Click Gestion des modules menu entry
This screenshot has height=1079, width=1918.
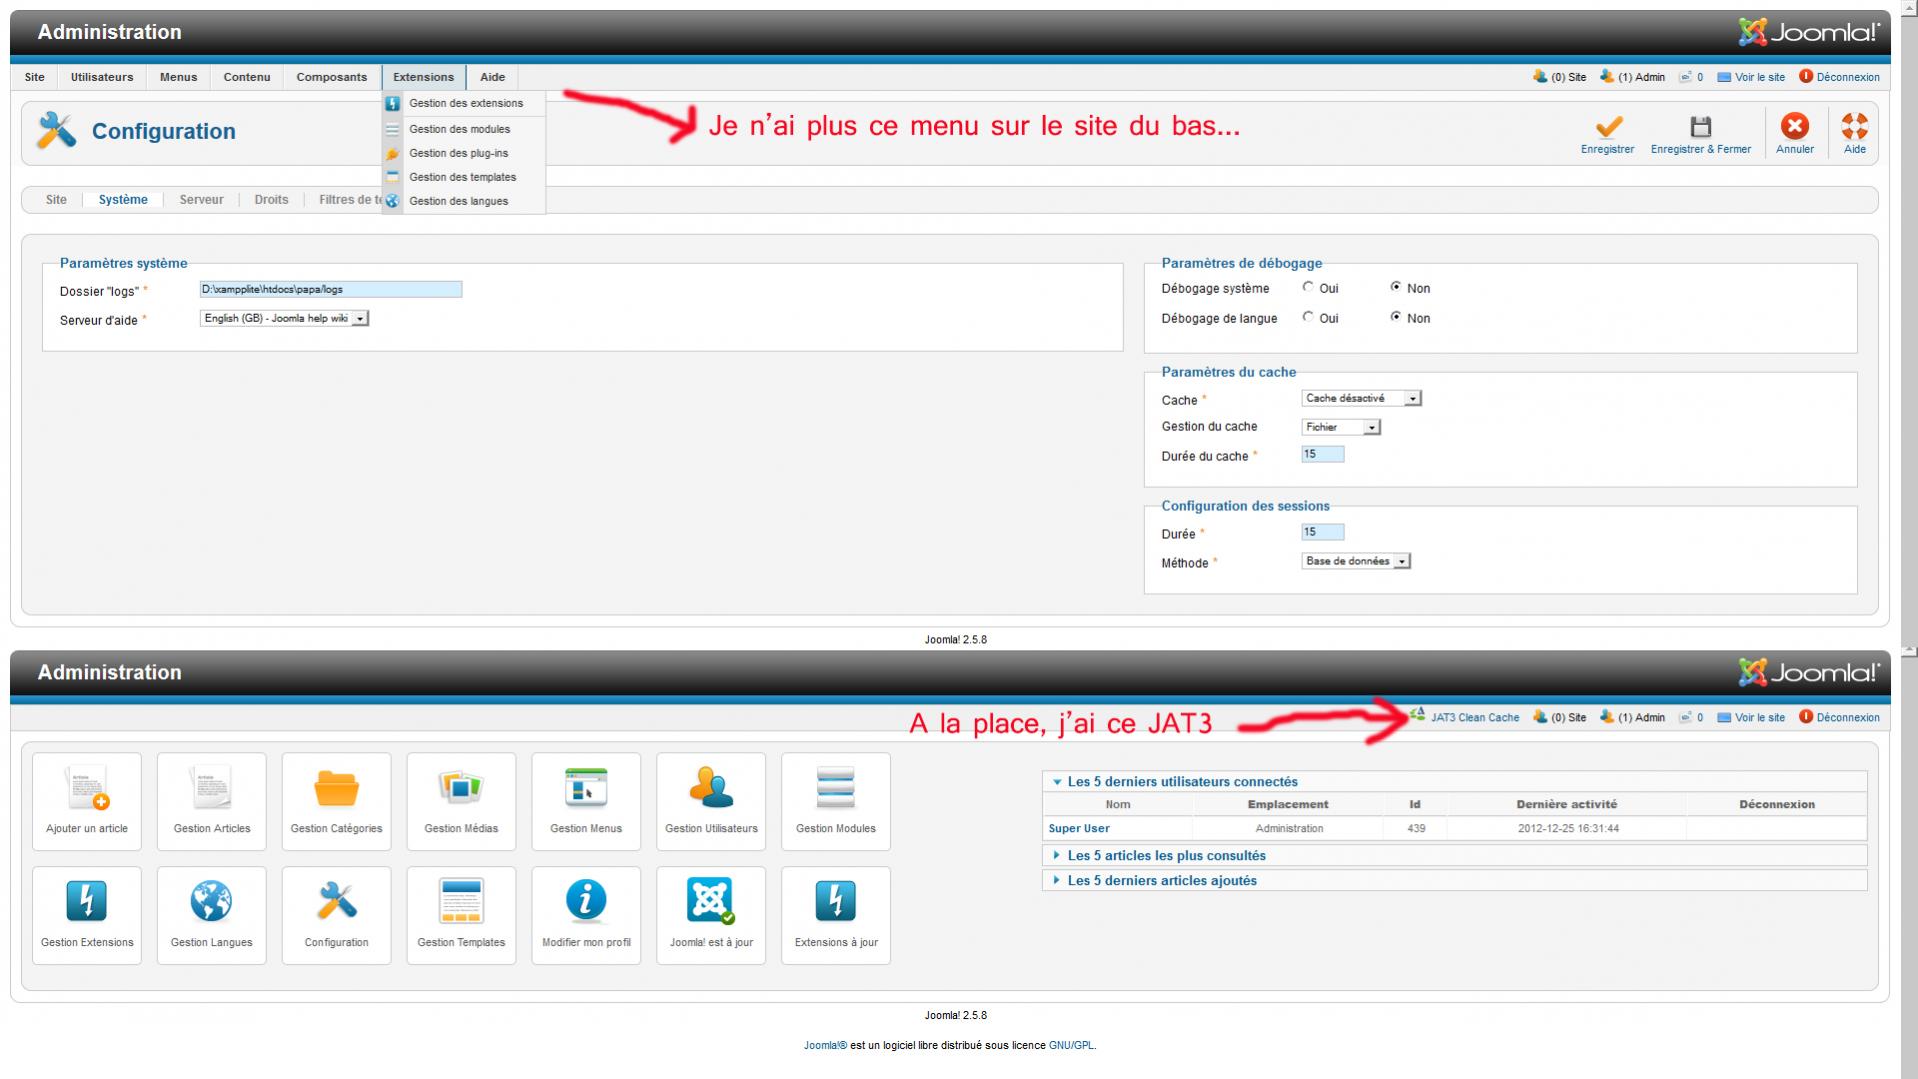tap(459, 129)
